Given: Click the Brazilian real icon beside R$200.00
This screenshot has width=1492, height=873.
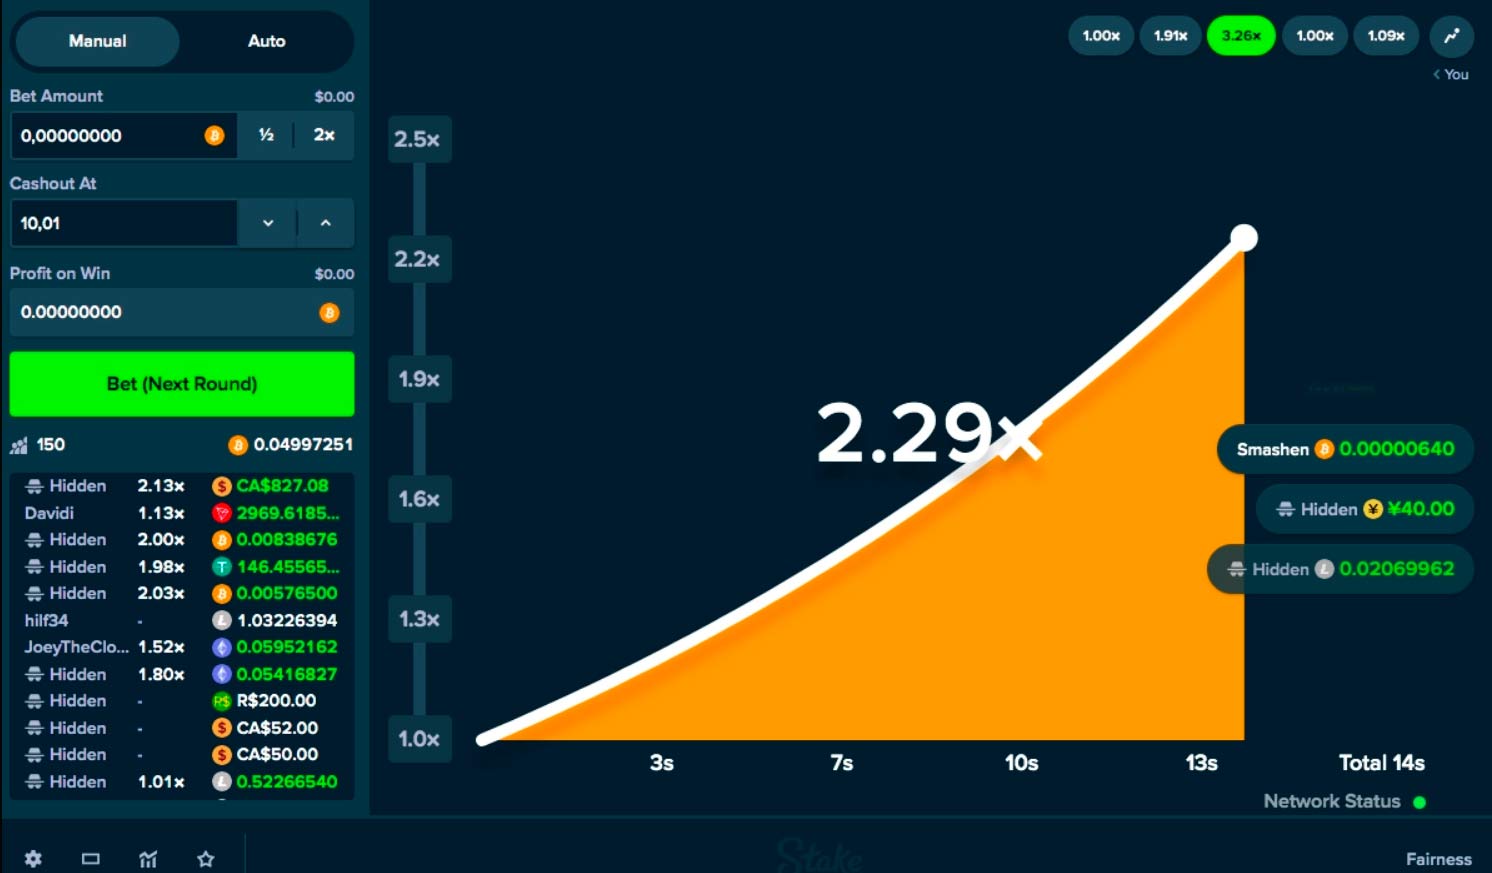Looking at the screenshot, I should click(222, 701).
